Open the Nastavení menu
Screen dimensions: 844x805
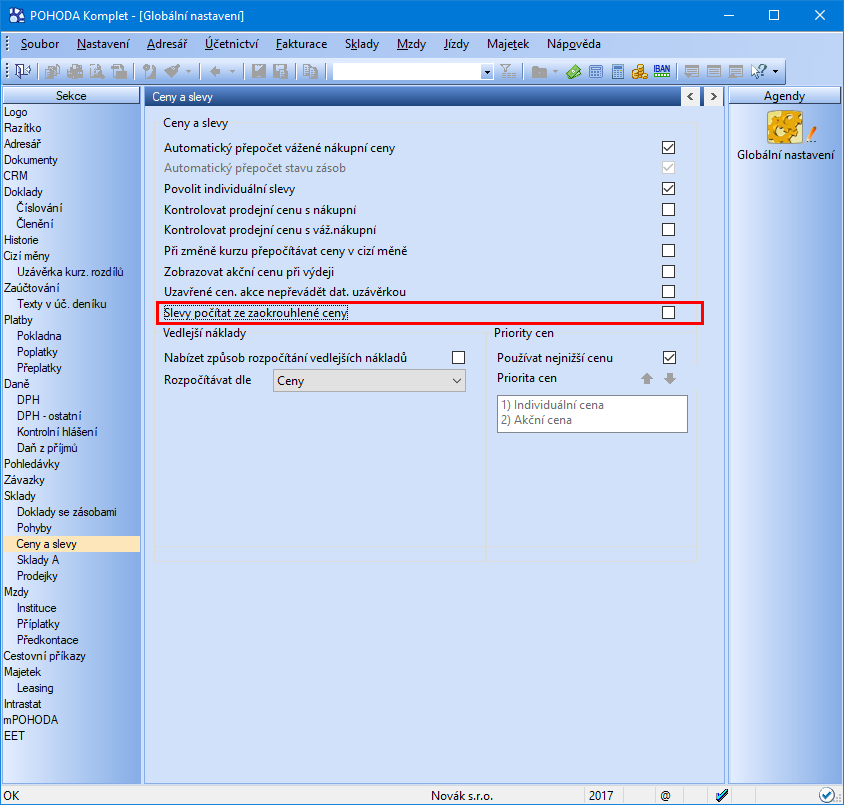pos(103,44)
